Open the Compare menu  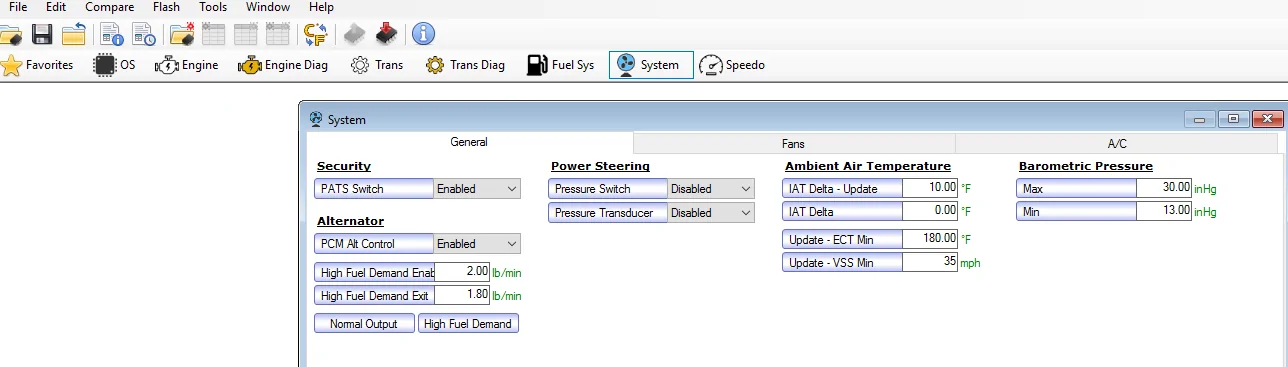click(x=110, y=7)
